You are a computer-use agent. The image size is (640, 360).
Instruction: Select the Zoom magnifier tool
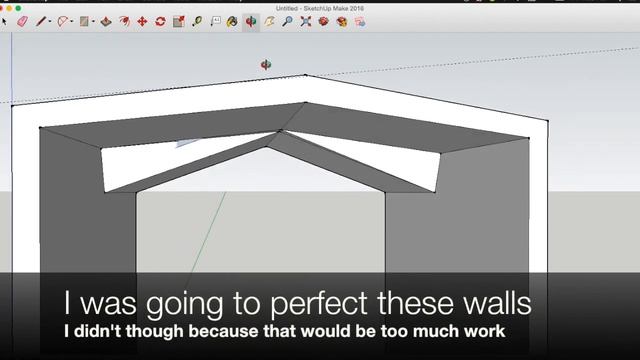287,21
